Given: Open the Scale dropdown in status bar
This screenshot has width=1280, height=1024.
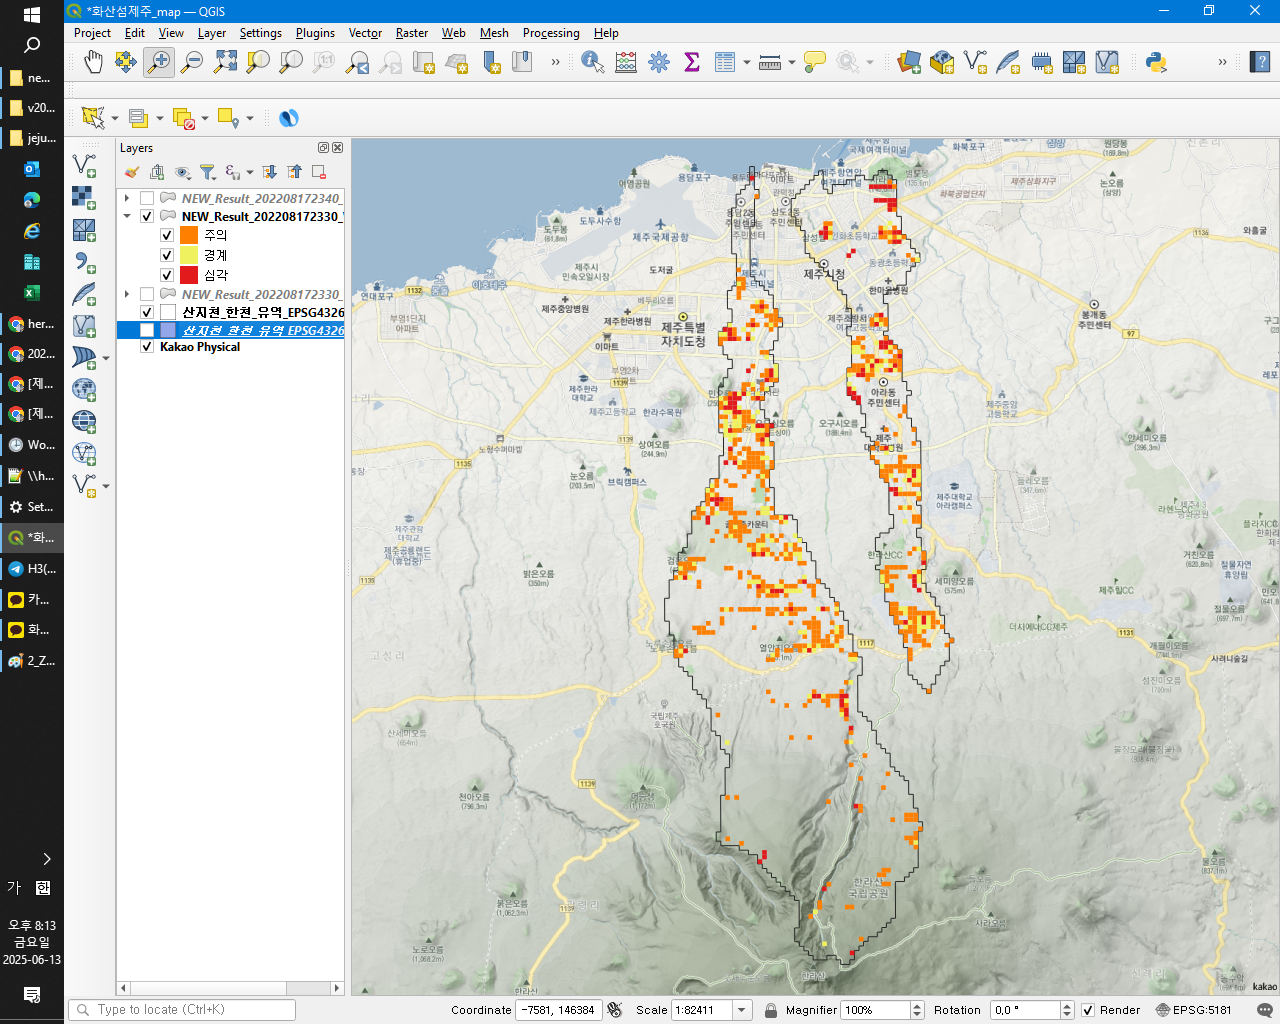Looking at the screenshot, I should click(742, 1010).
